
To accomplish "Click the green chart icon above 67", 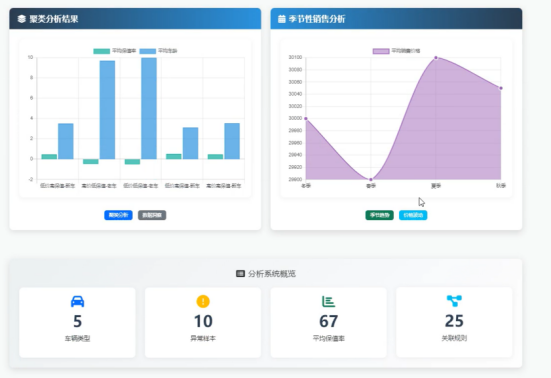I will pyautogui.click(x=329, y=301).
